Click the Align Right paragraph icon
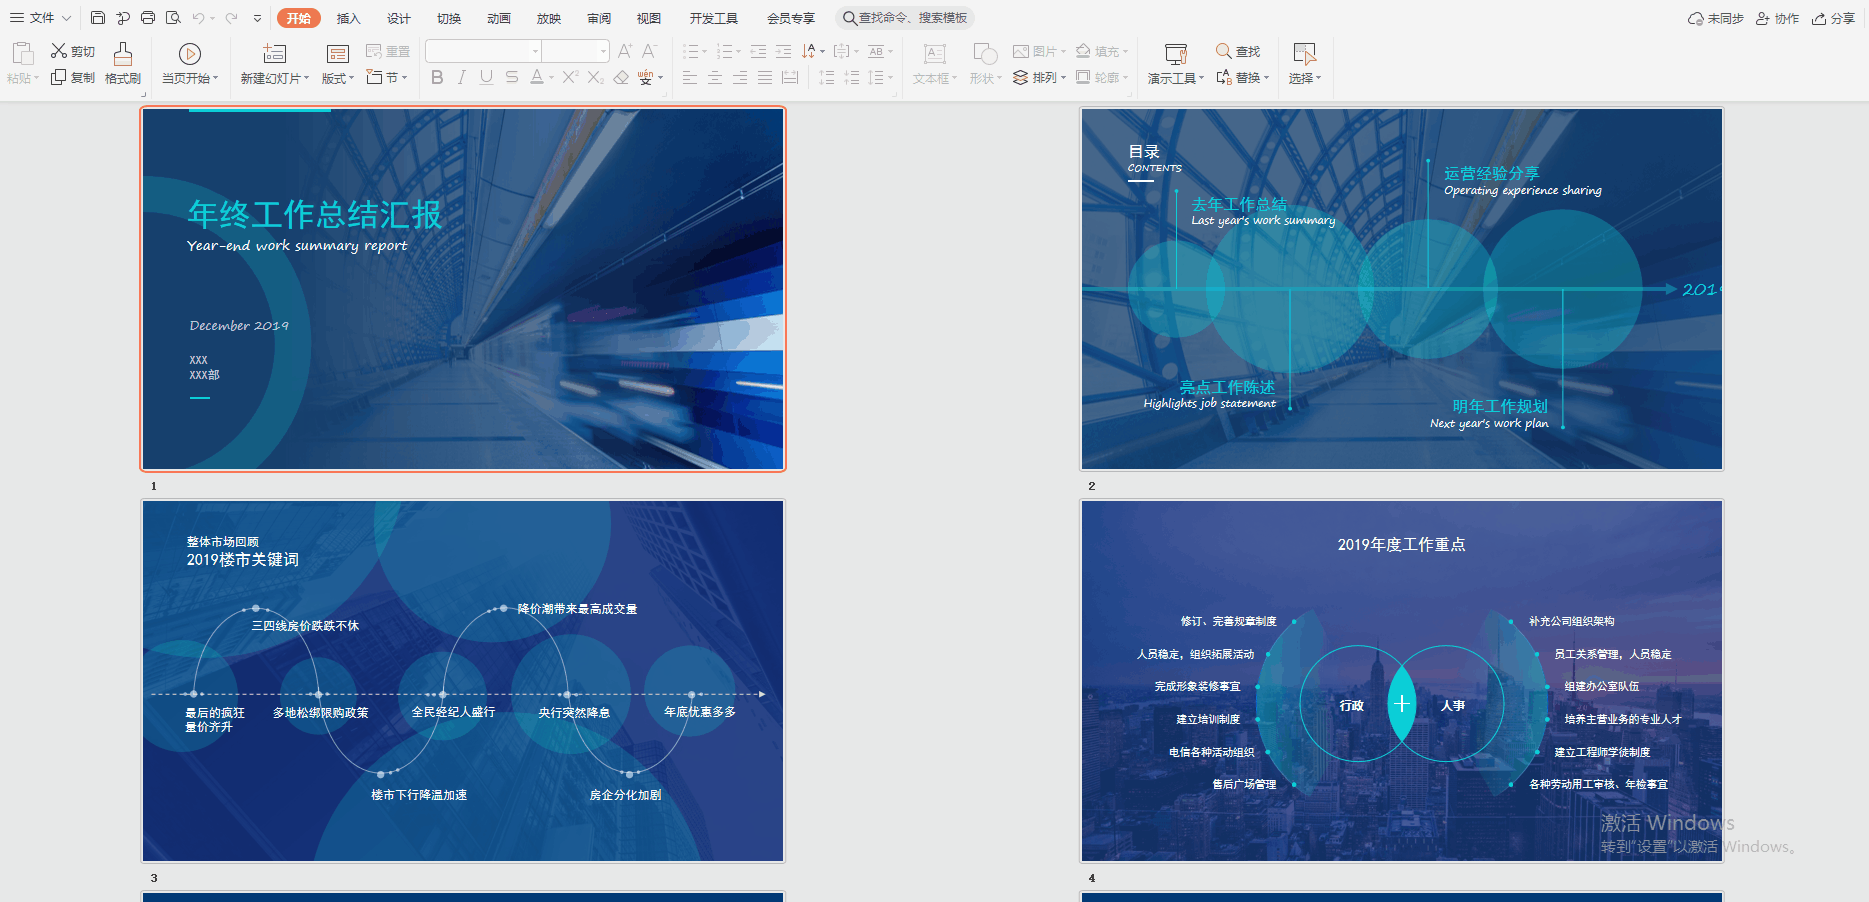The width and height of the screenshot is (1869, 902). pos(740,77)
